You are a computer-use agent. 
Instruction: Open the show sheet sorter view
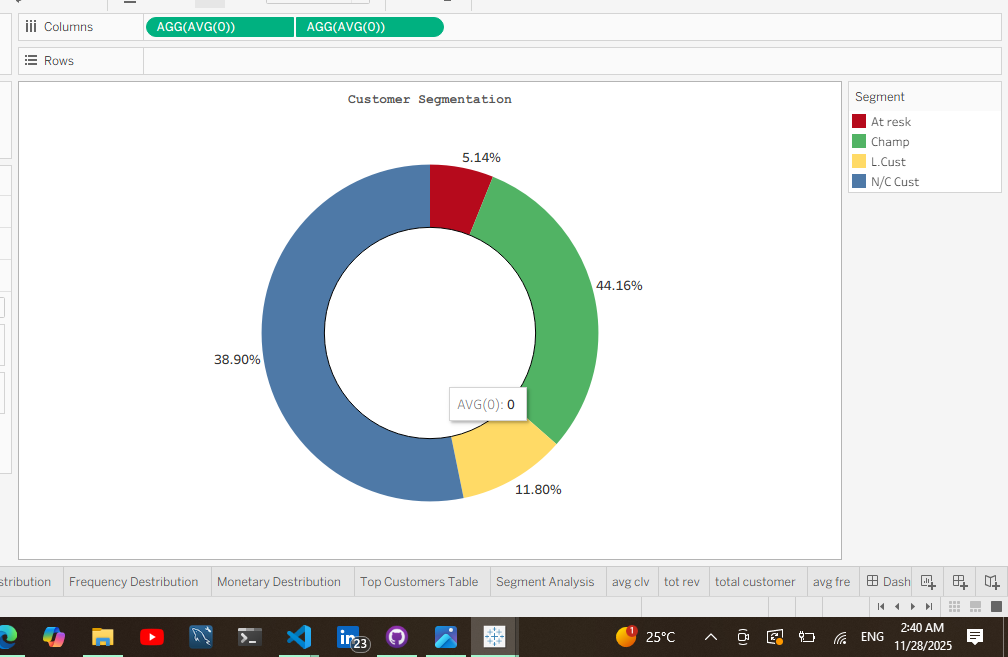pyautogui.click(x=954, y=607)
